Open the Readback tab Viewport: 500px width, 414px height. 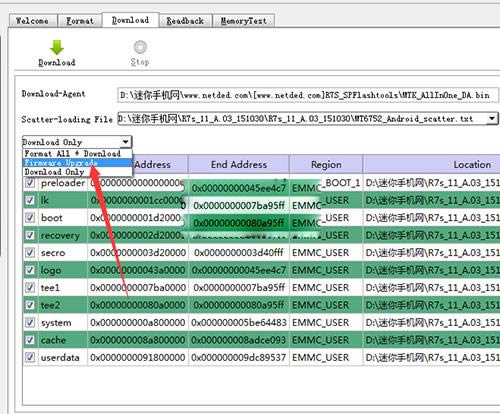coord(185,21)
